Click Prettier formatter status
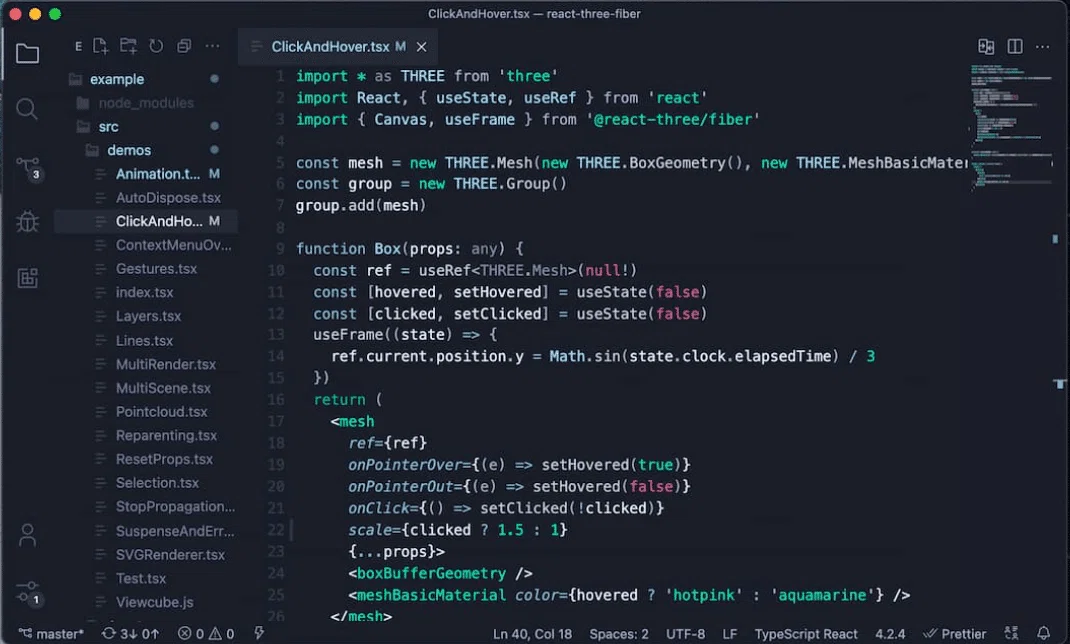Screen dimensions: 1070x644 954,634
